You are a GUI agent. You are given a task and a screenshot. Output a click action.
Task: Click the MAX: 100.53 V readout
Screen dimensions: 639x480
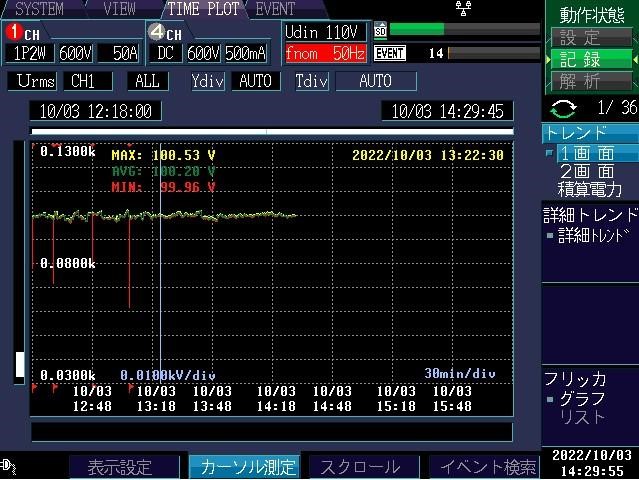(163, 155)
